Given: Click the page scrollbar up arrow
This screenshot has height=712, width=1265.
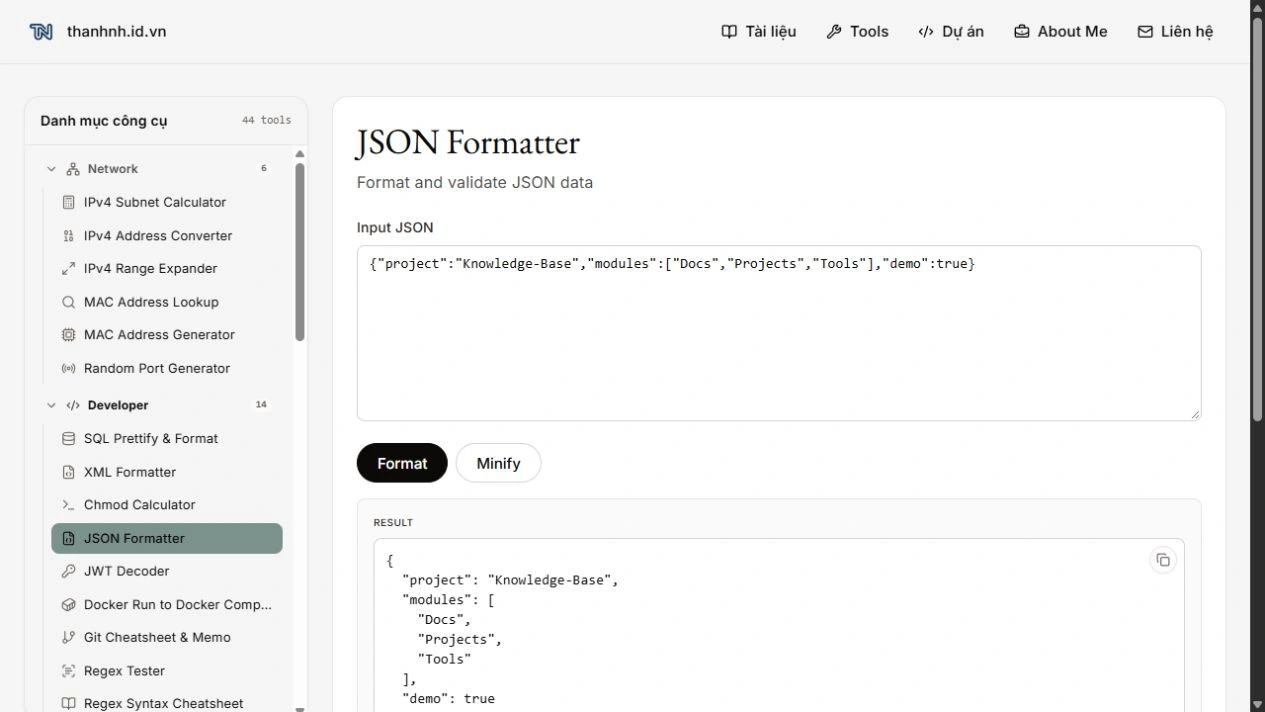Looking at the screenshot, I should click(1258, 7).
